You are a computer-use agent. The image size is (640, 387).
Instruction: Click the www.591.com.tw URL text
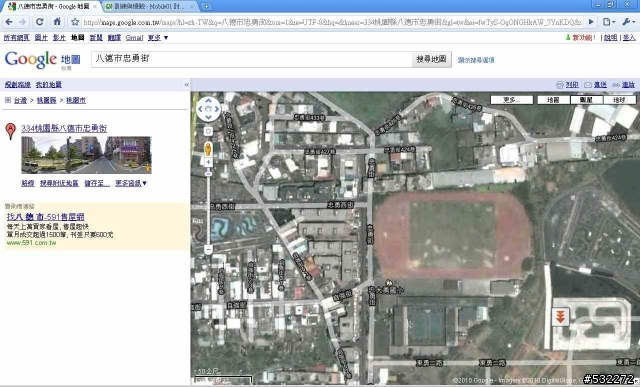[x=31, y=242]
